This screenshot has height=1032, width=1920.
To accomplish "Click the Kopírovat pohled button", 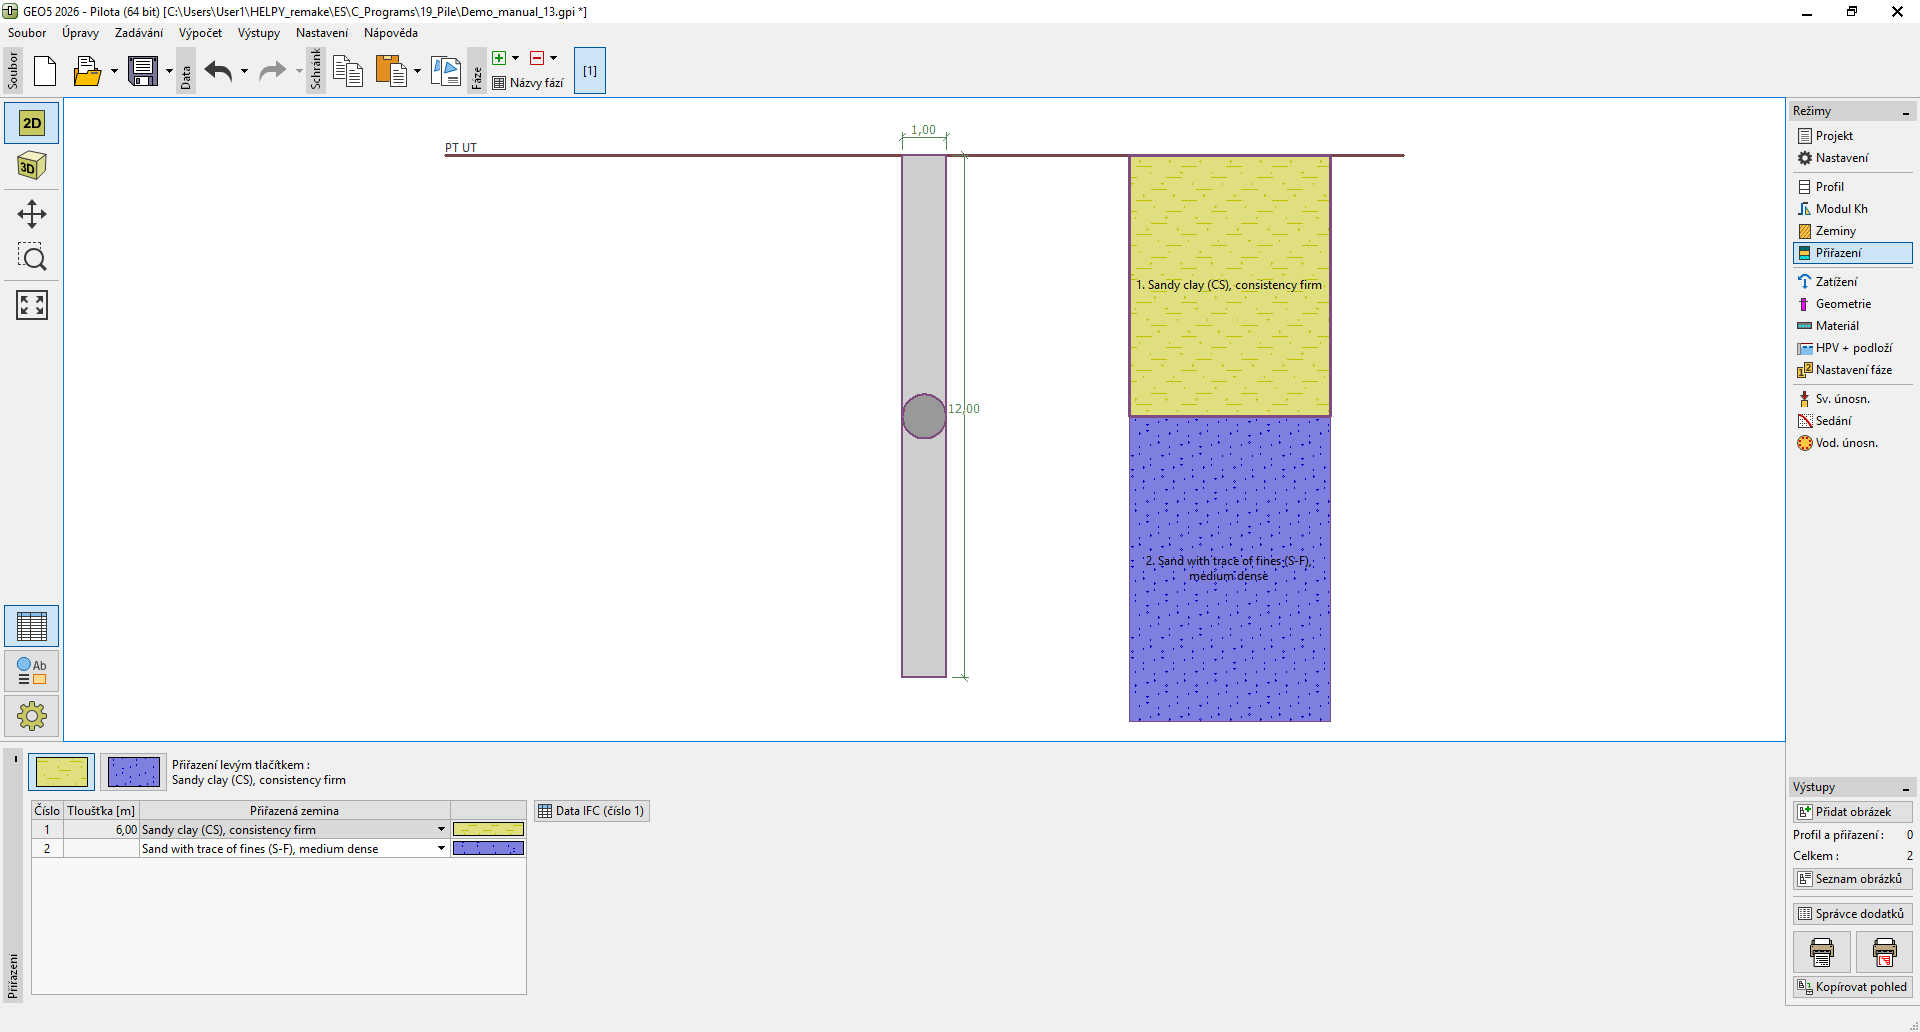I will [x=1852, y=987].
